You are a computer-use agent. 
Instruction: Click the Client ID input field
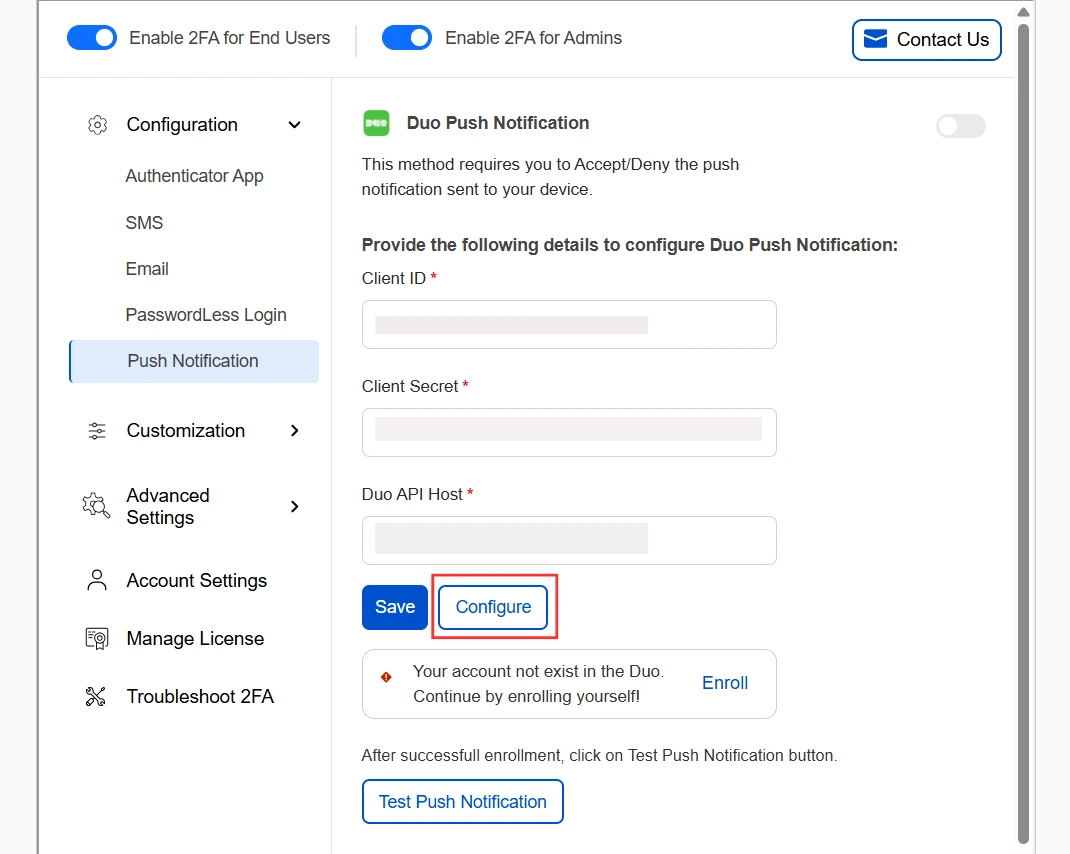[x=569, y=324]
